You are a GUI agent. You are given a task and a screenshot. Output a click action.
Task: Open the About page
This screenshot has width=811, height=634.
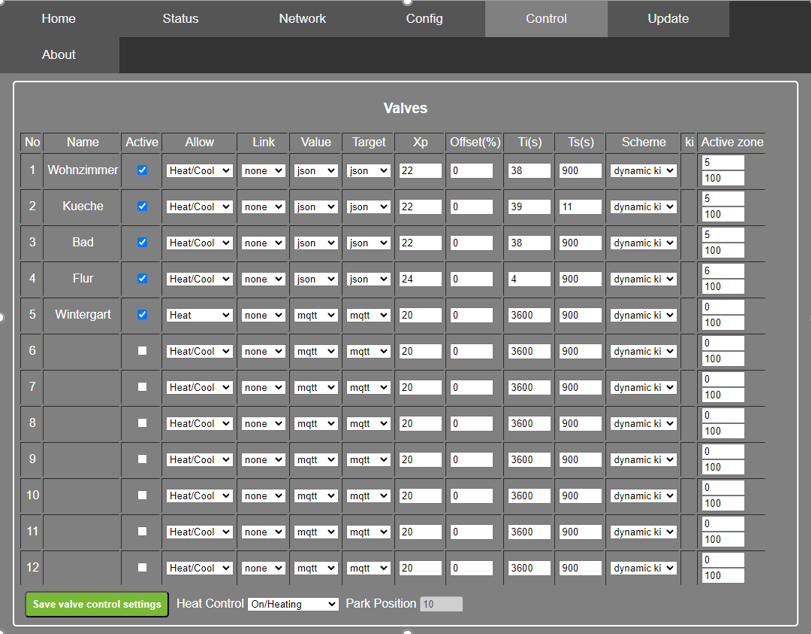point(58,55)
